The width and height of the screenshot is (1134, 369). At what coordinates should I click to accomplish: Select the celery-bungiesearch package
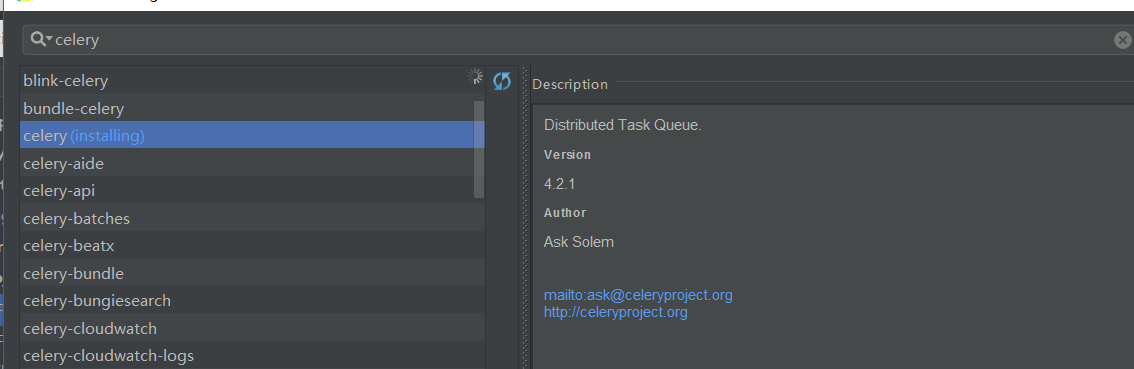252,300
